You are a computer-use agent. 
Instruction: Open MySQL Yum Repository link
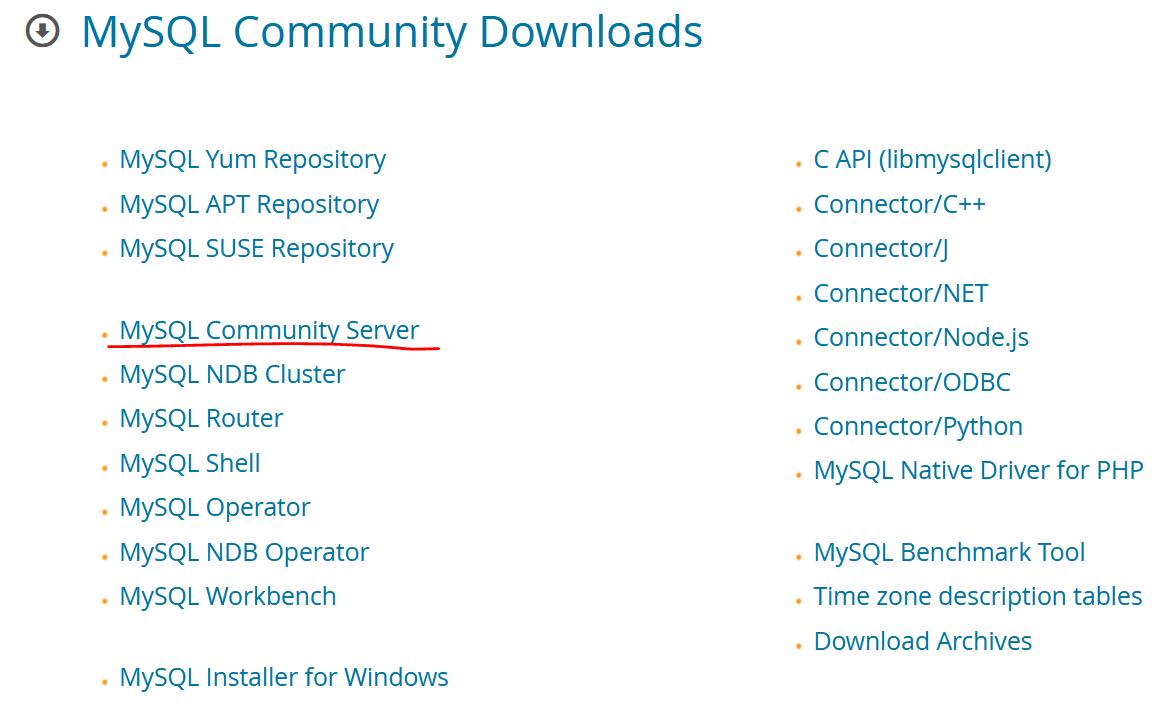point(253,160)
